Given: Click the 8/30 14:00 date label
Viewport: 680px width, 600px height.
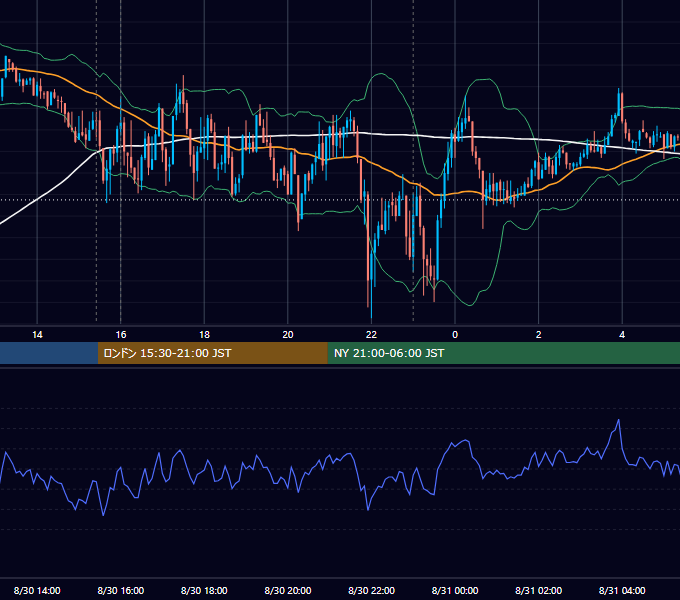Looking at the screenshot, I should pyautogui.click(x=37, y=590).
